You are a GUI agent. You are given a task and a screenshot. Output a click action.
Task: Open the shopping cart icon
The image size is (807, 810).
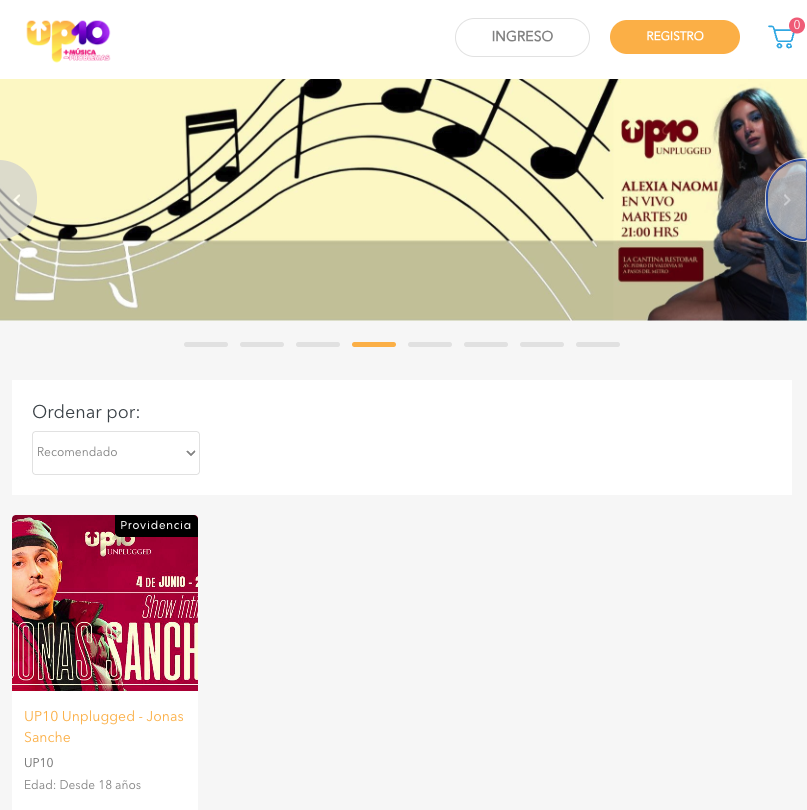[x=781, y=37]
